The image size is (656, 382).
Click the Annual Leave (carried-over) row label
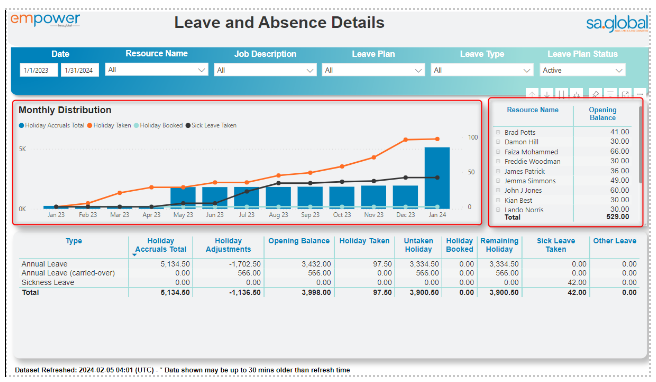(x=68, y=273)
